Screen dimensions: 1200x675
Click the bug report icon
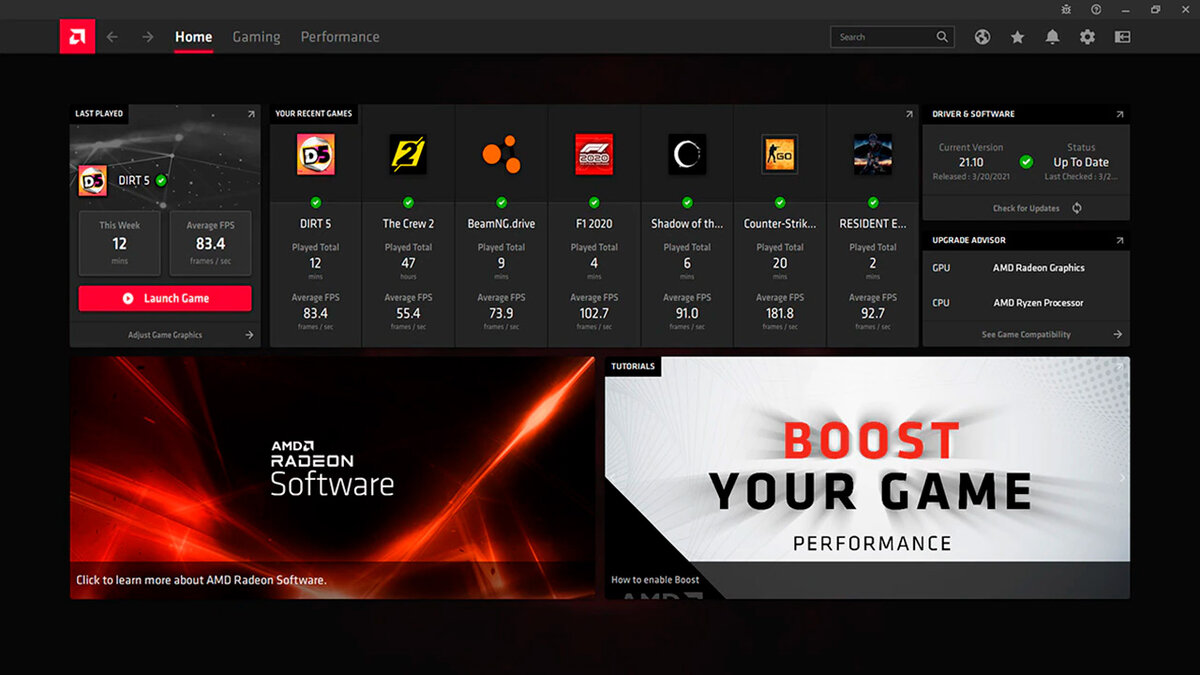pos(1066,9)
